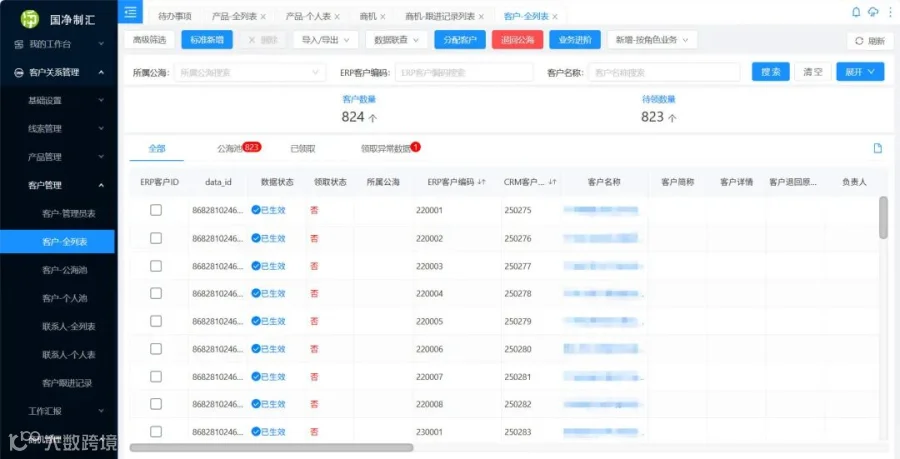
Task: Open 客户-公海池 in the sidebar
Action: point(64,270)
